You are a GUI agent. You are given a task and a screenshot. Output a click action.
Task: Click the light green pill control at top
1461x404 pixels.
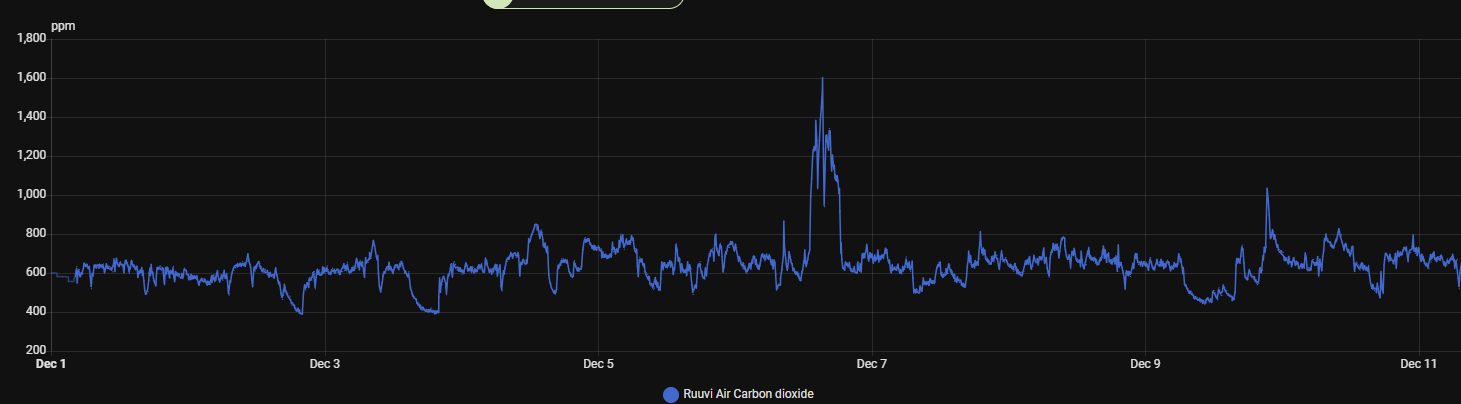tap(583, 3)
